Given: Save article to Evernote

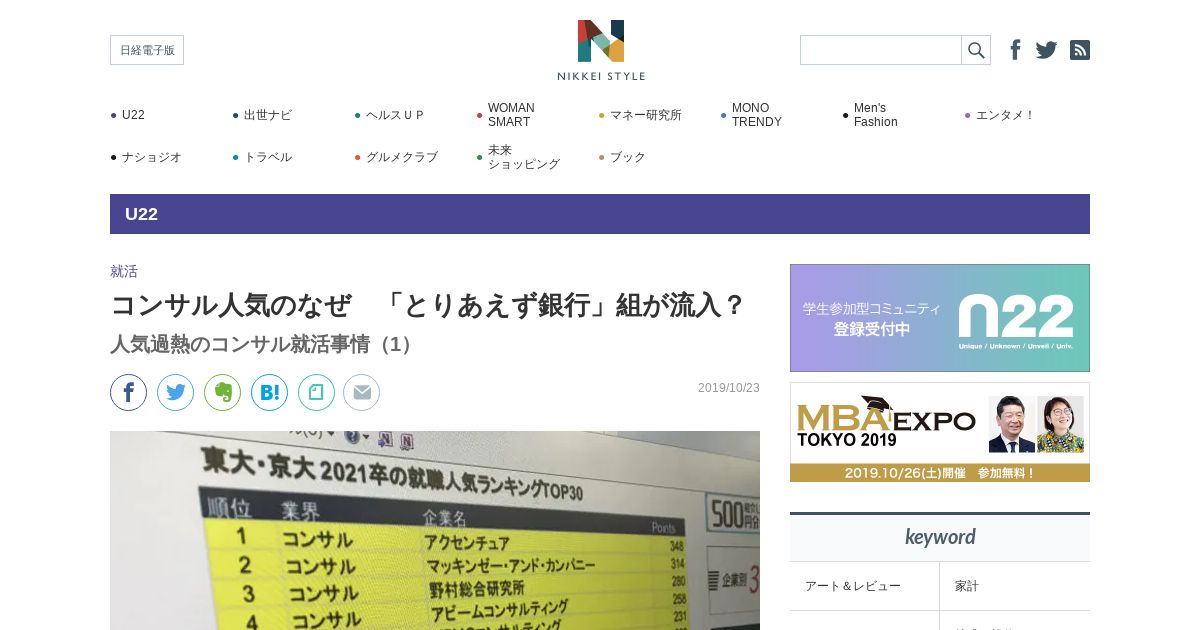Looking at the screenshot, I should (222, 392).
